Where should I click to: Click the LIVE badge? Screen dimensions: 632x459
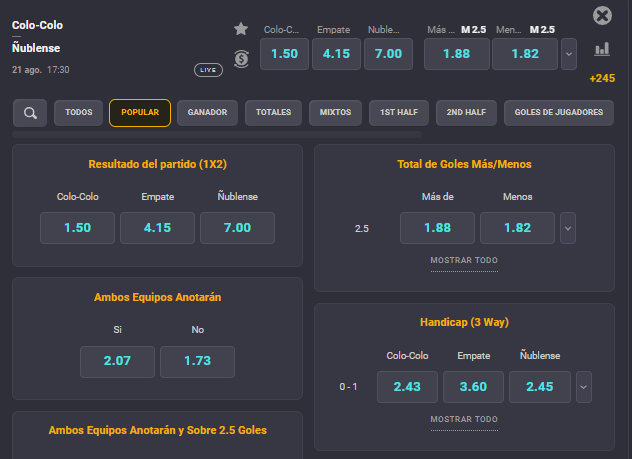208,70
